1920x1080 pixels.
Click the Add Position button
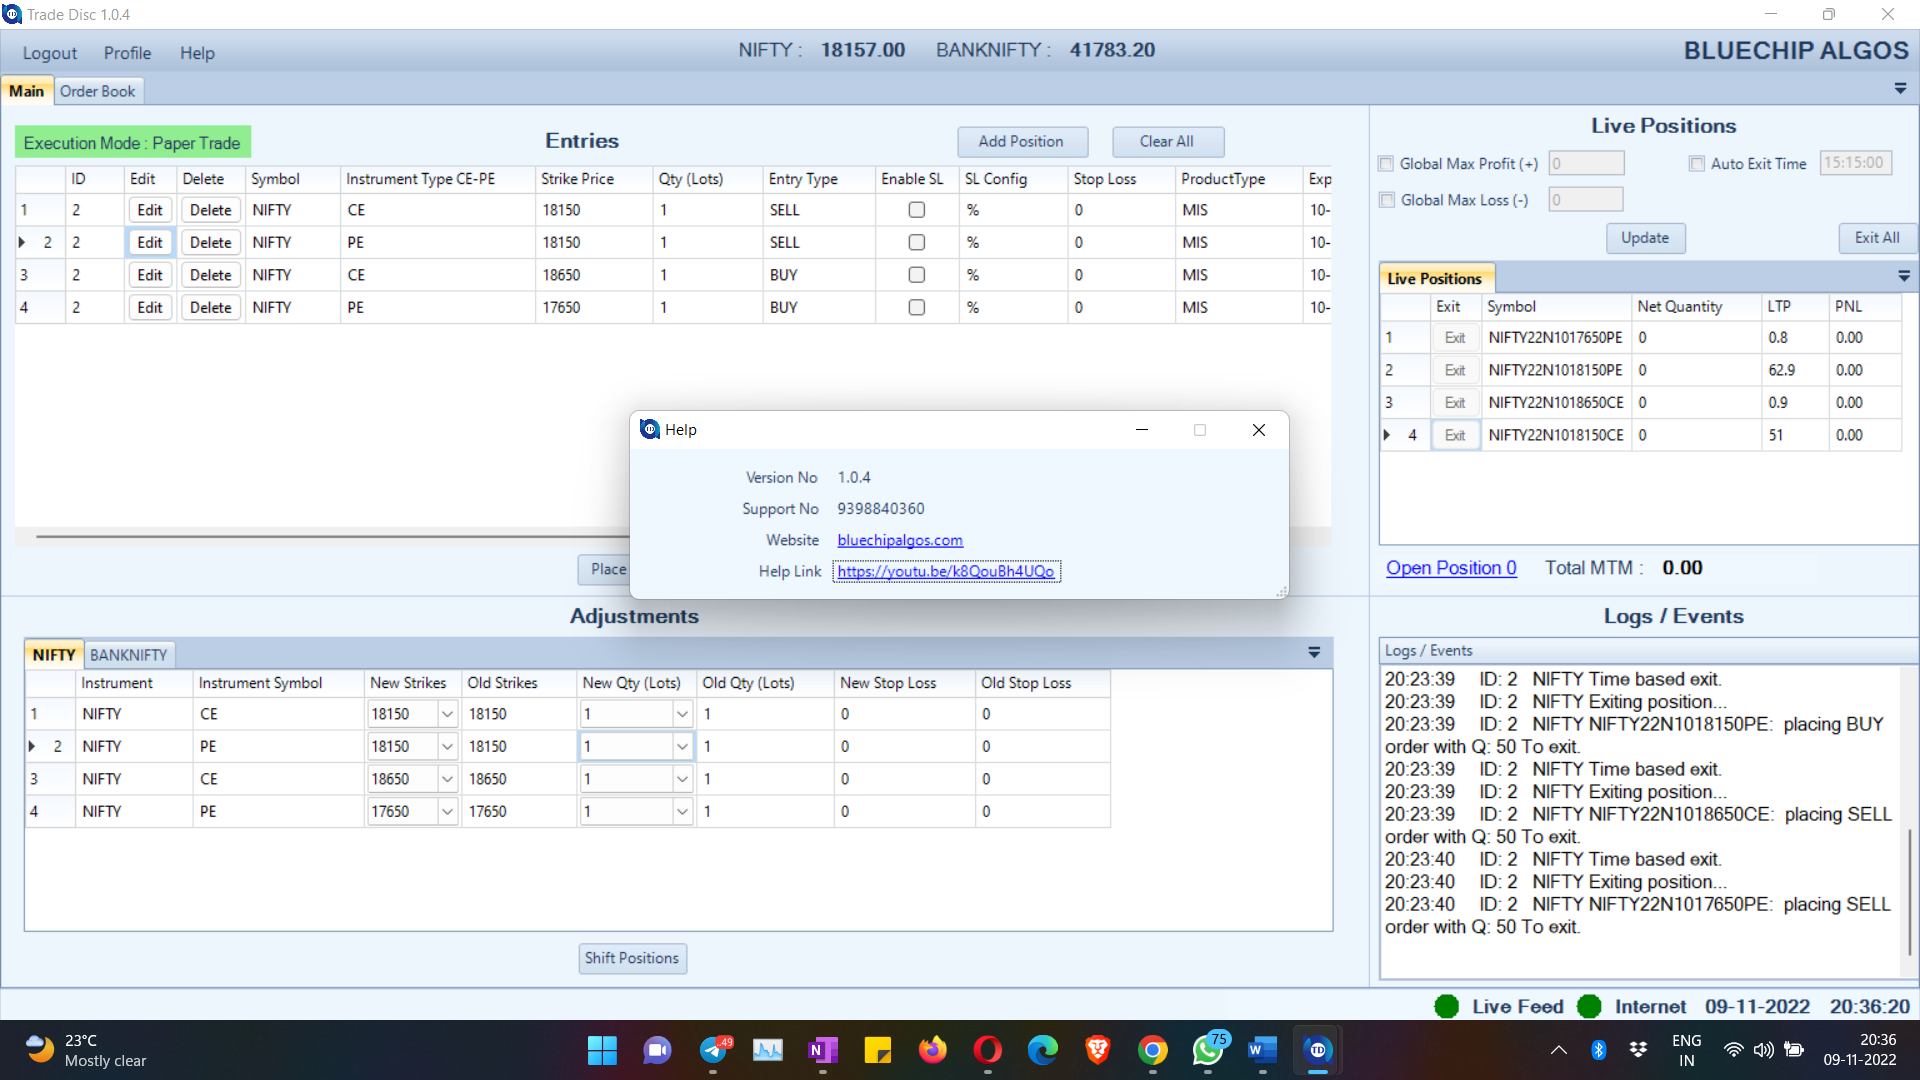[x=1021, y=142]
